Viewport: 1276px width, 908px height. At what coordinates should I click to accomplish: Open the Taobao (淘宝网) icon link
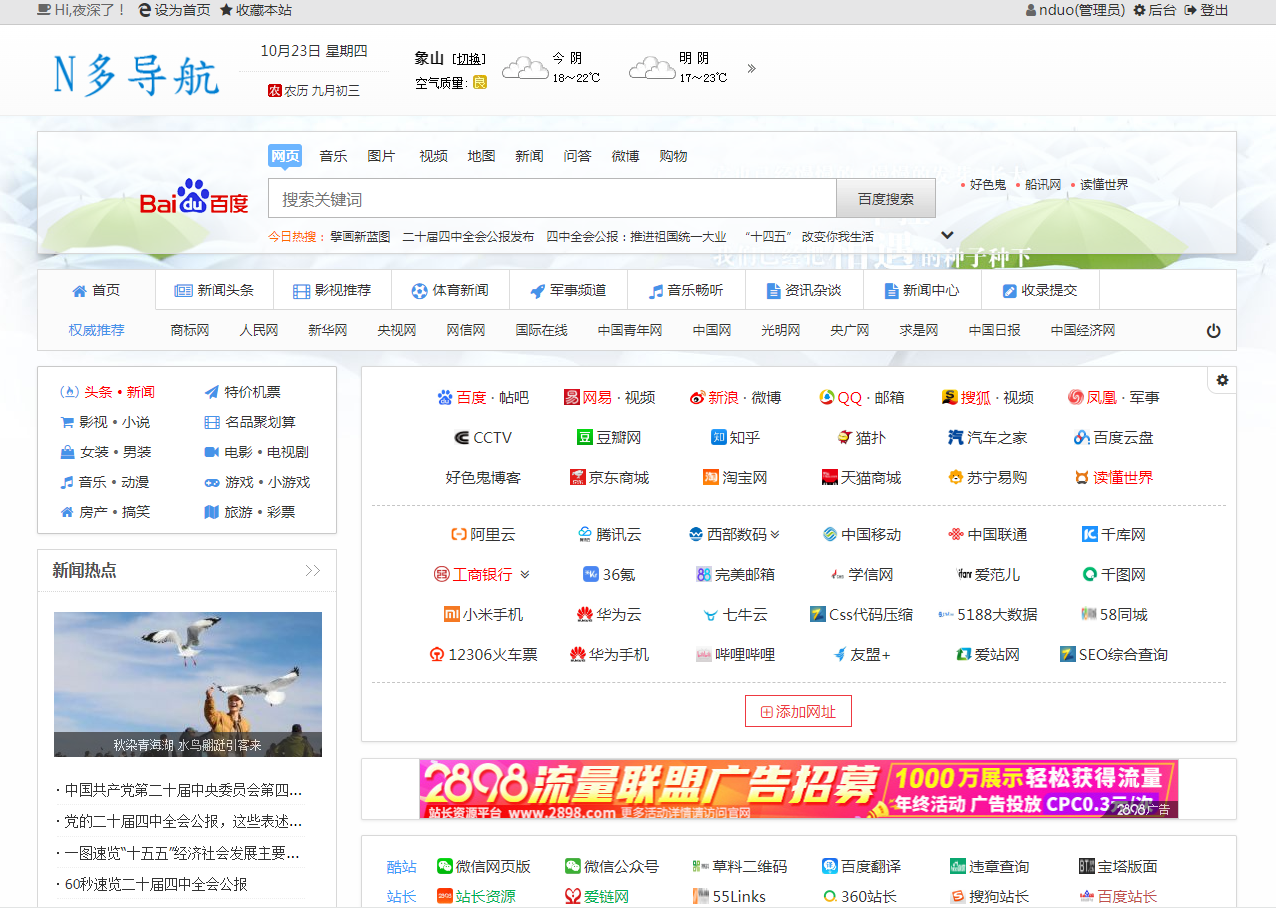(711, 478)
